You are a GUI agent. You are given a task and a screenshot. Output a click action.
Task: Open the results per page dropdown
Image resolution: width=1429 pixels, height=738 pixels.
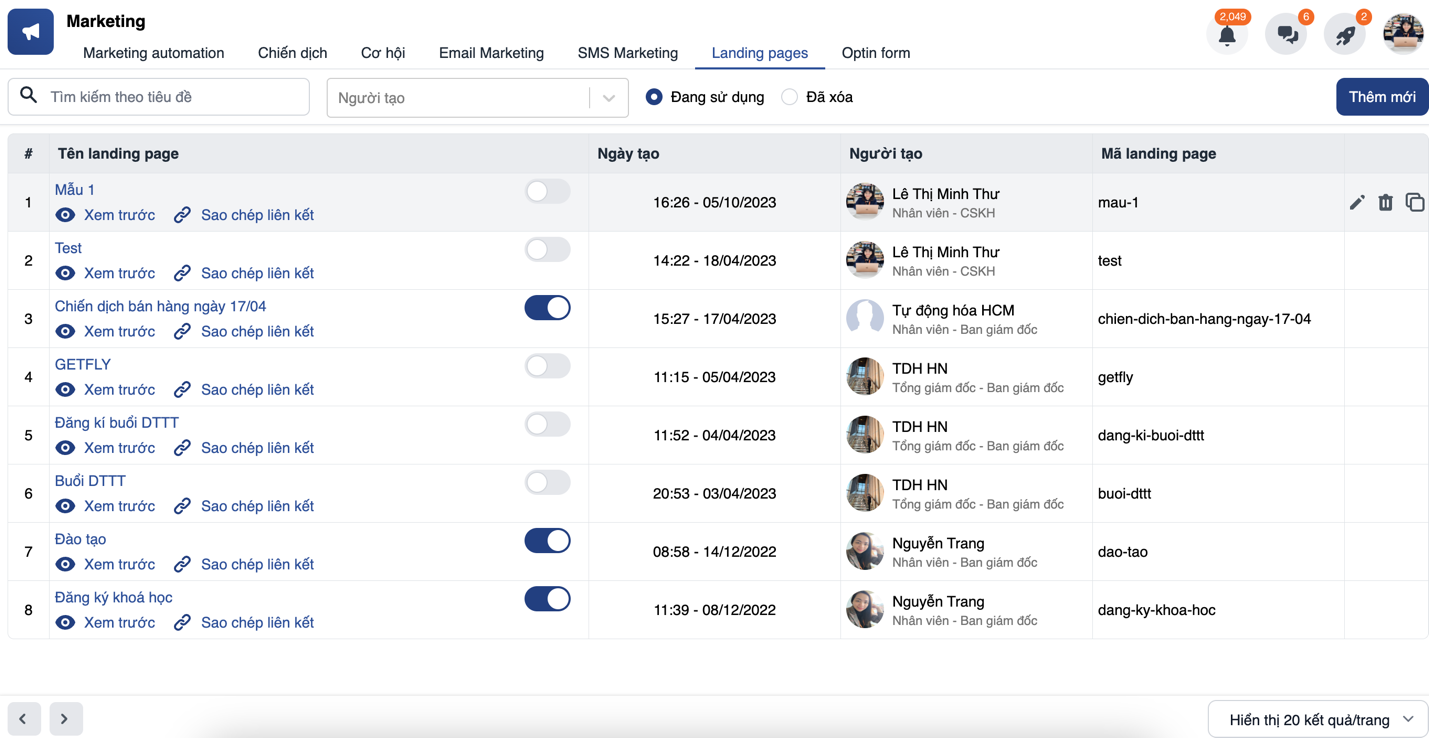pos(1317,718)
